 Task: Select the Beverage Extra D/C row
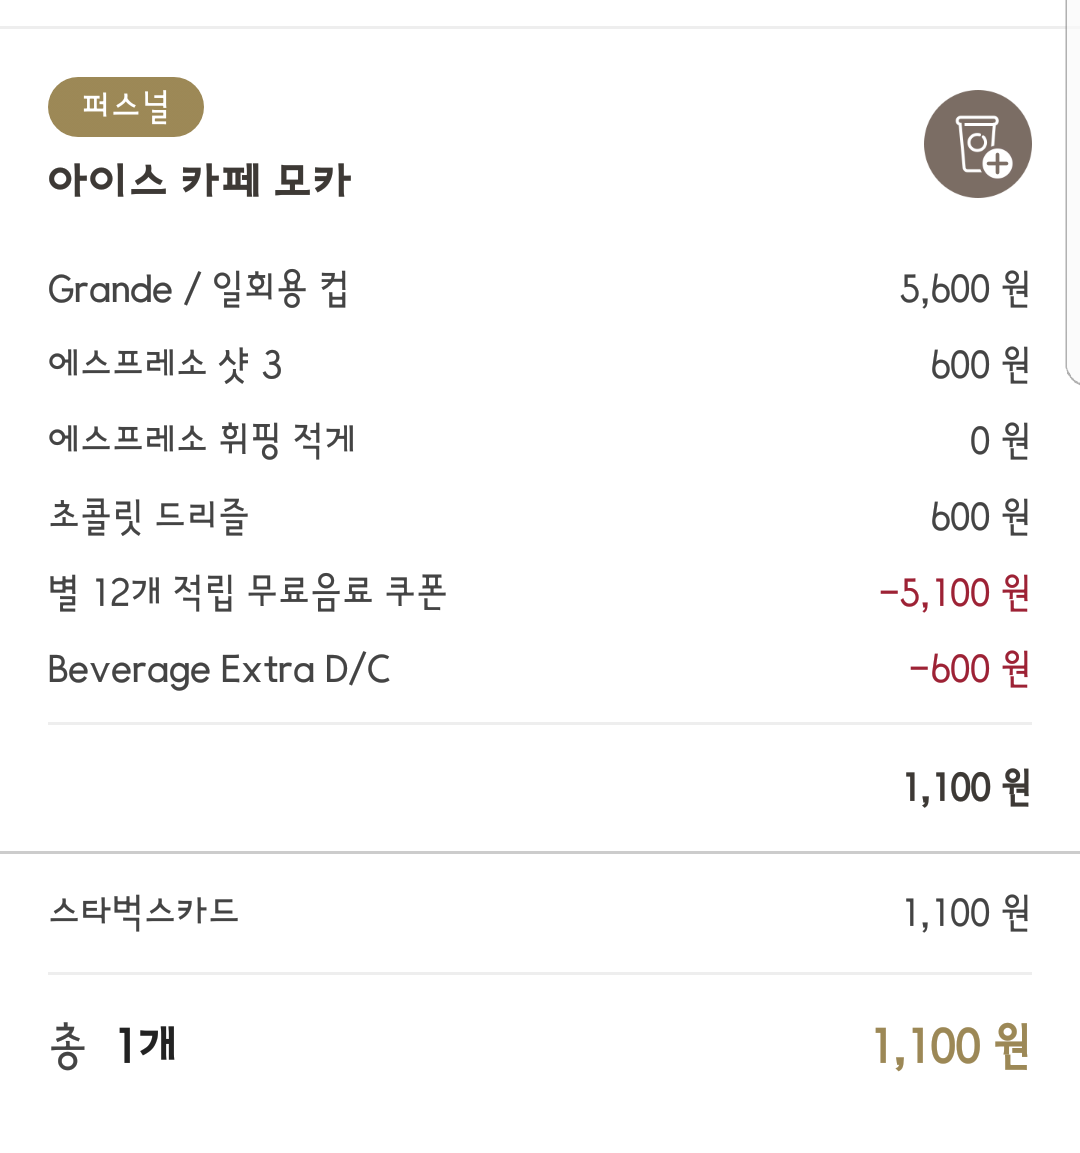point(539,669)
